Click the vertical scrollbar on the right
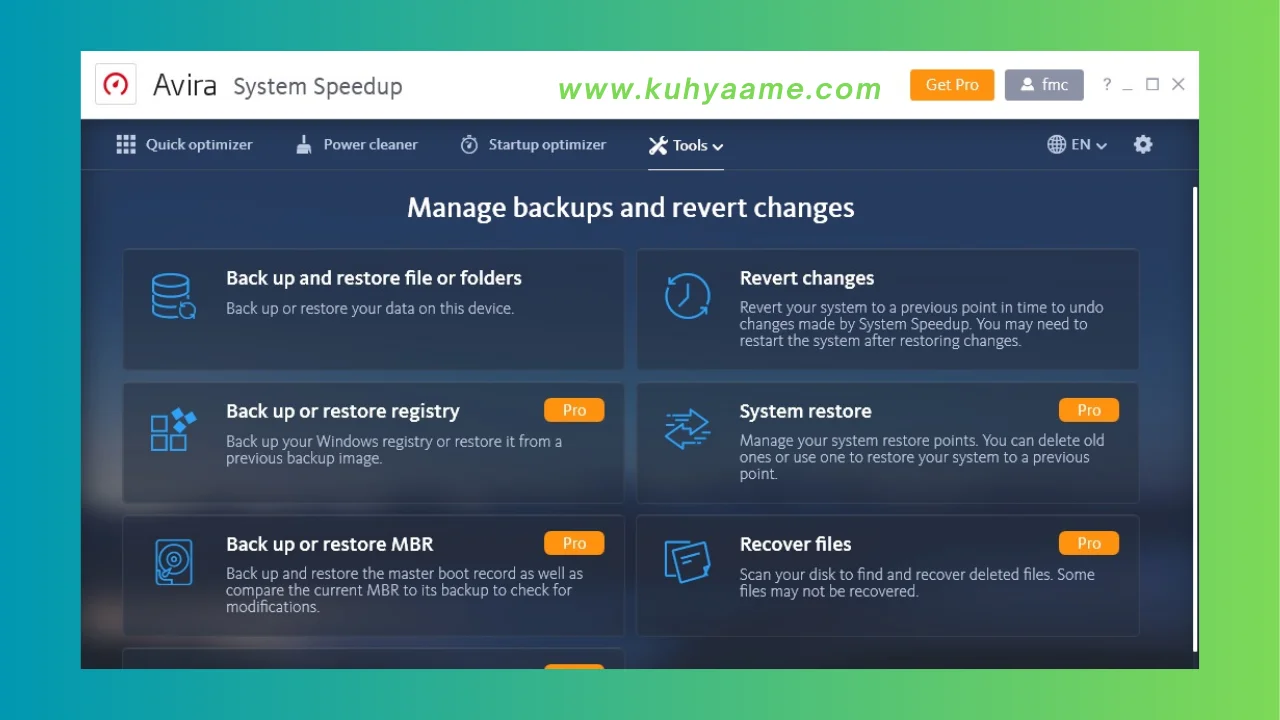 pos(1195,417)
